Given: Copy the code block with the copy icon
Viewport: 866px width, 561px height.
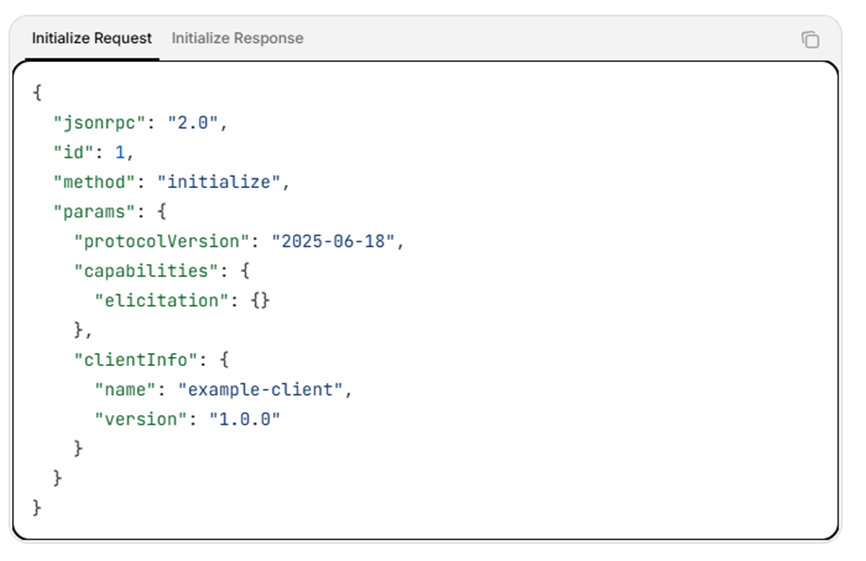Looking at the screenshot, I should pos(810,40).
